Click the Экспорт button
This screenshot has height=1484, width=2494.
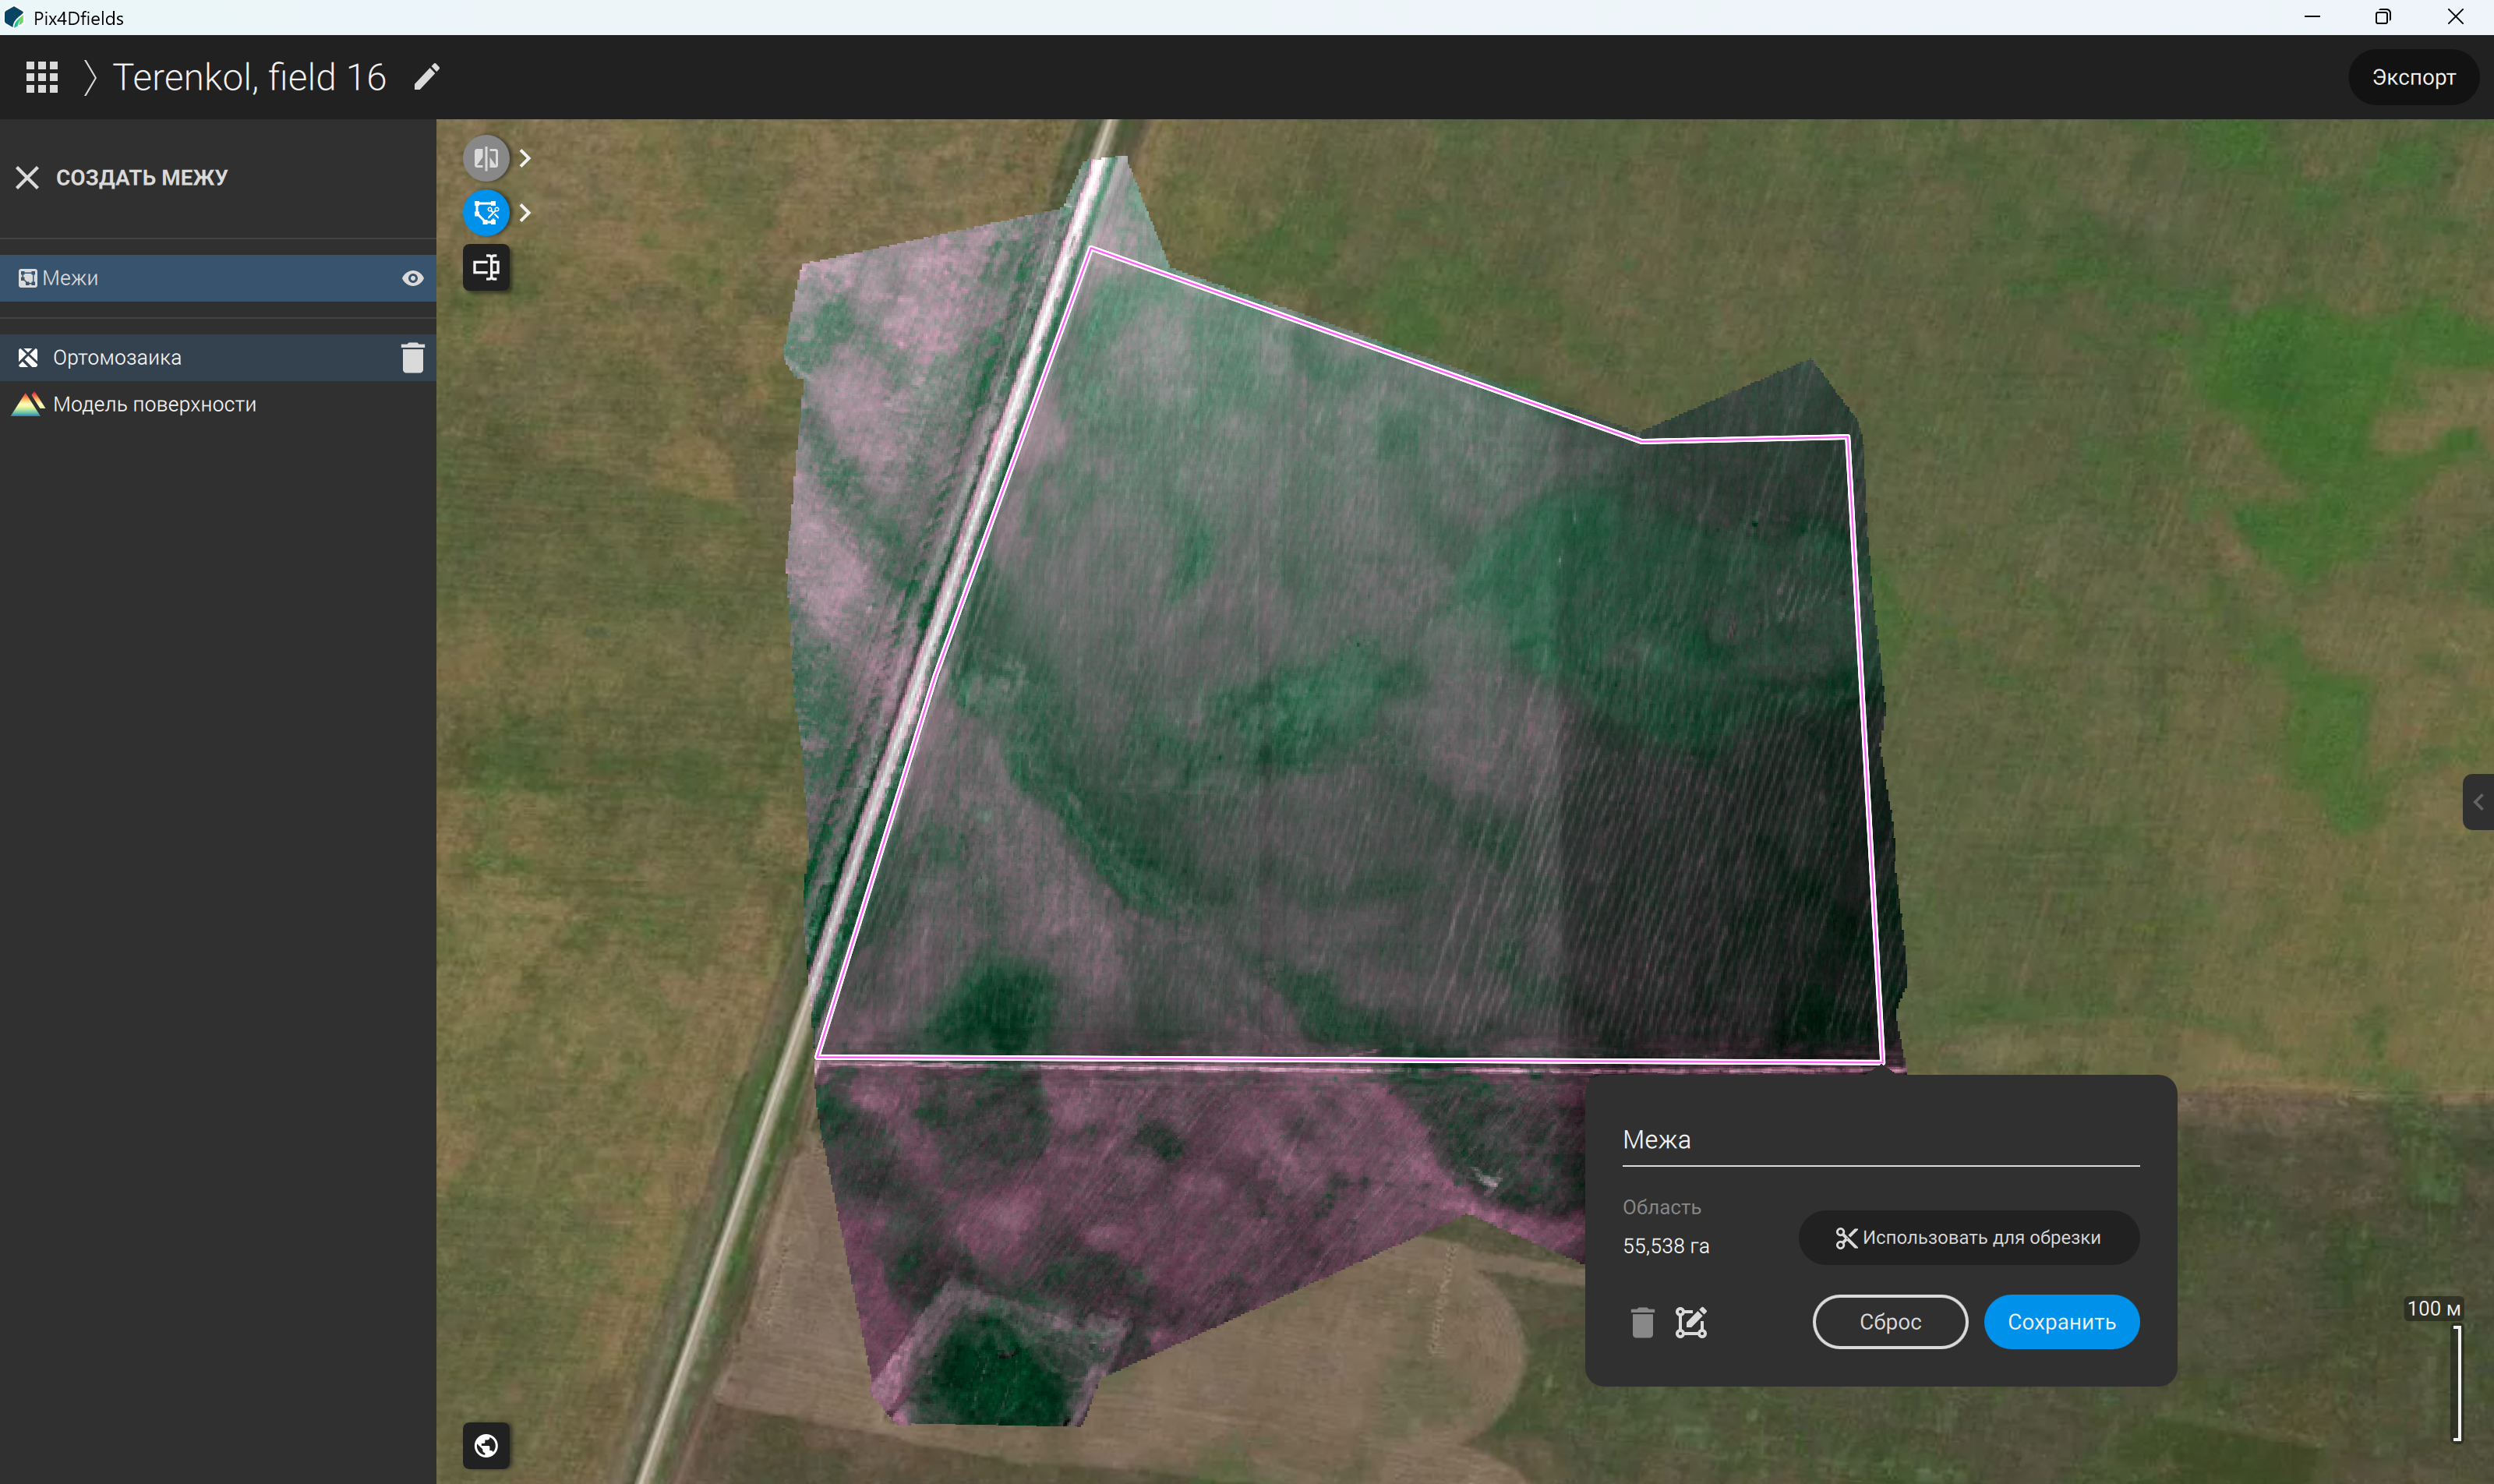click(x=2413, y=77)
